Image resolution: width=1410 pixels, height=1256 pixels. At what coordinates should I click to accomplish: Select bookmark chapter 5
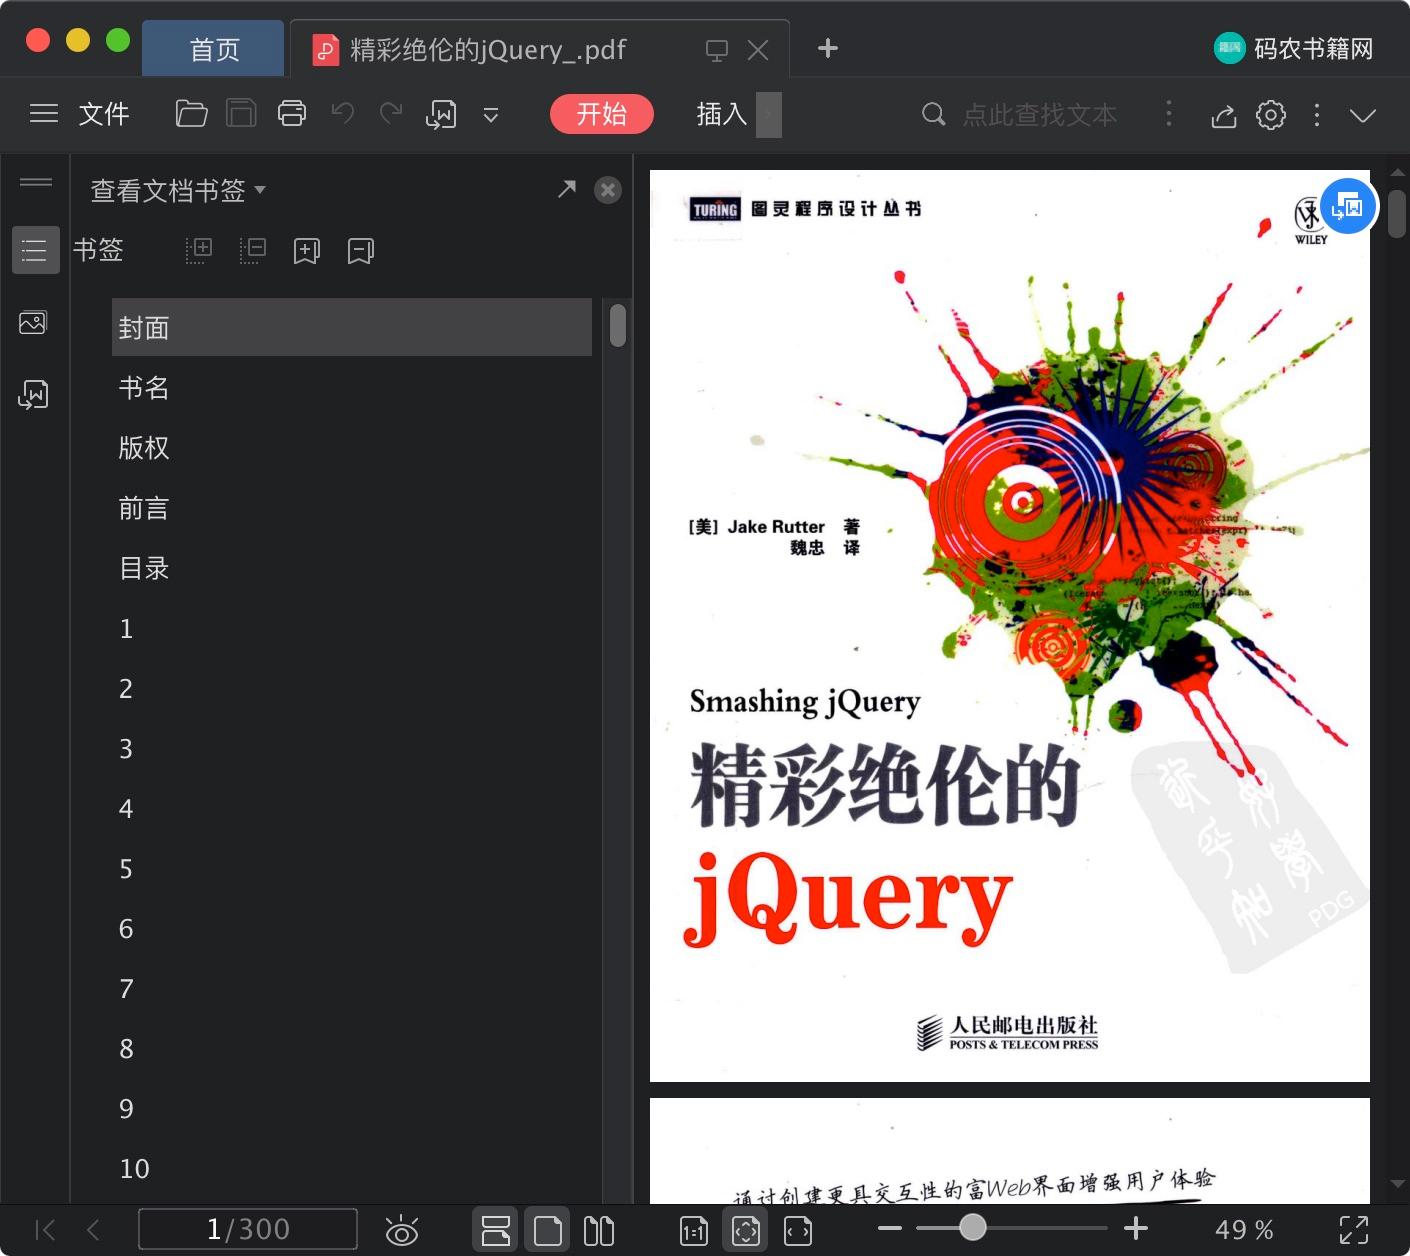coord(352,868)
